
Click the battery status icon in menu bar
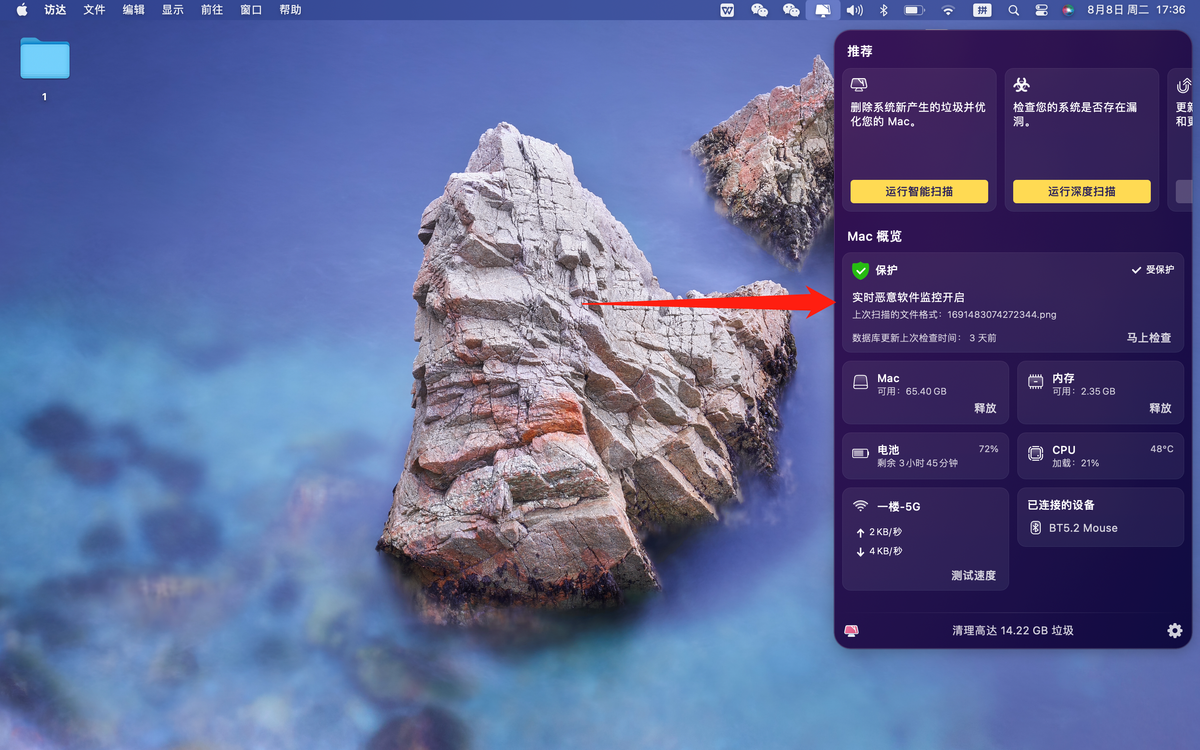(x=914, y=10)
